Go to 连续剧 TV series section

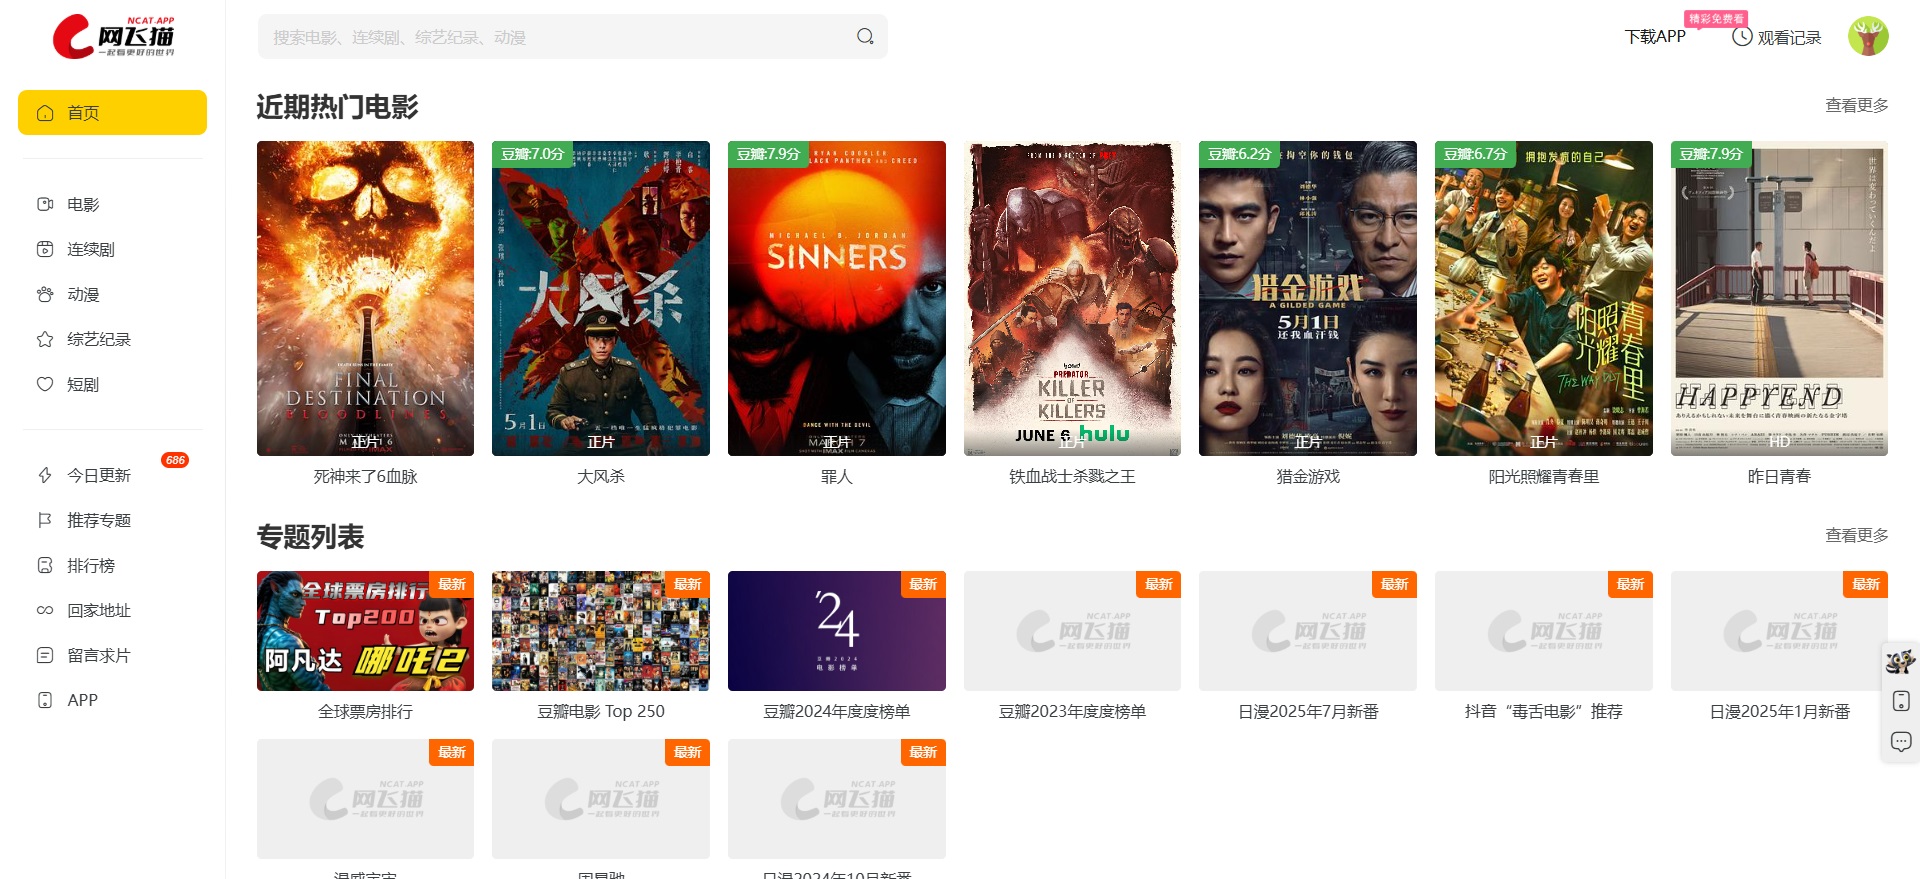point(90,249)
